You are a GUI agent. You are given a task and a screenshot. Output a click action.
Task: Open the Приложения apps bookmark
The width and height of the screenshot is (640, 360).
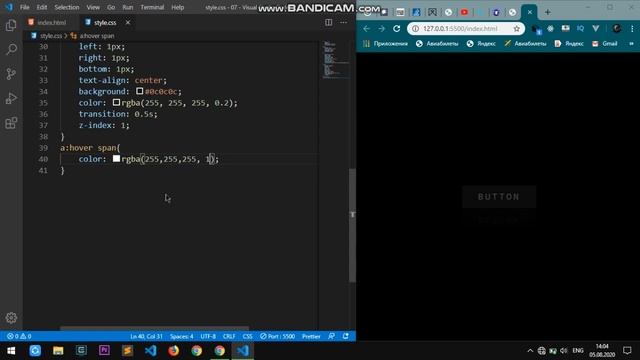coord(385,44)
